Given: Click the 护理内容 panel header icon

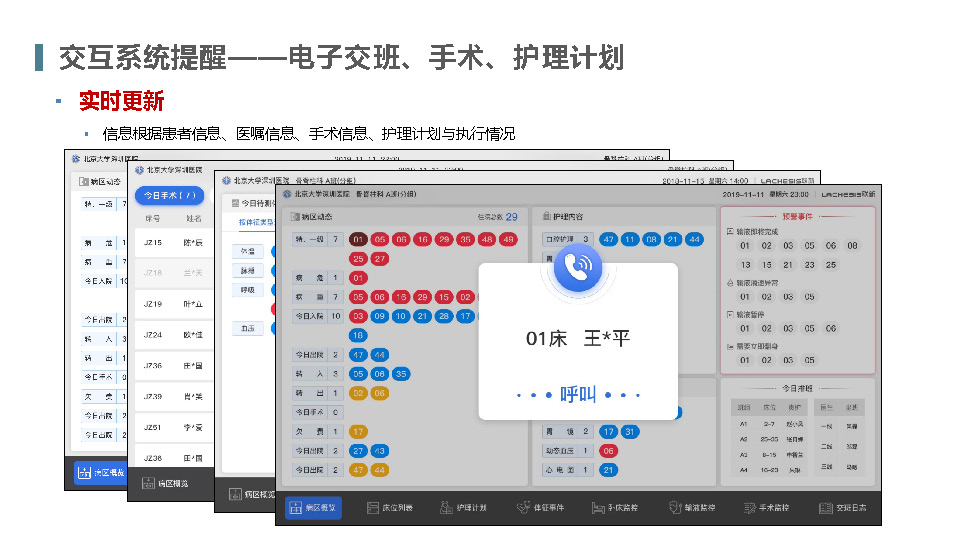Looking at the screenshot, I should pyautogui.click(x=547, y=216).
